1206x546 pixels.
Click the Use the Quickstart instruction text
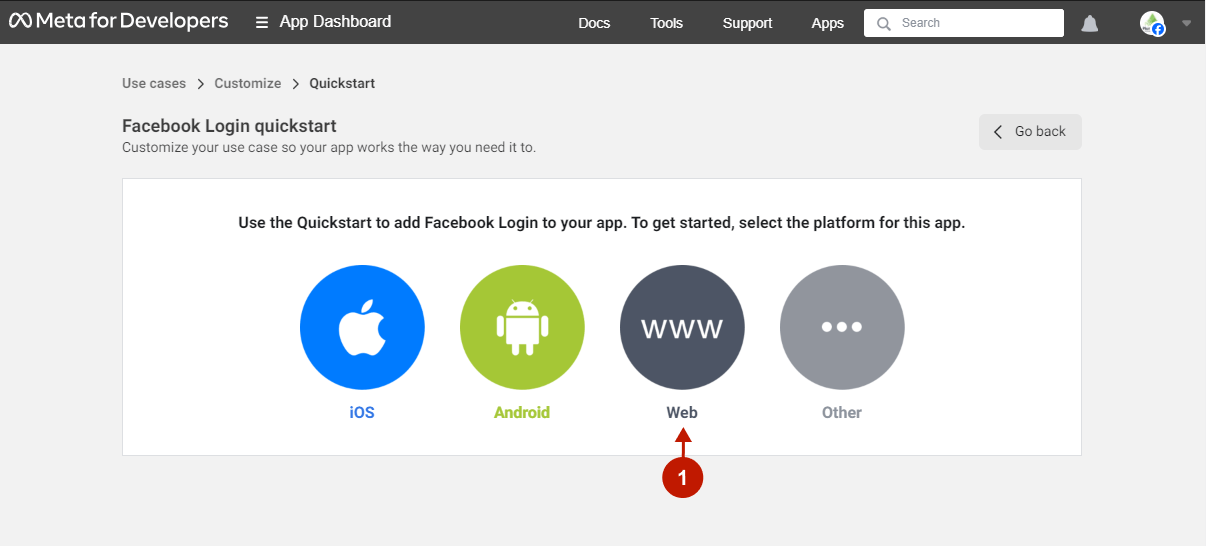click(x=602, y=223)
